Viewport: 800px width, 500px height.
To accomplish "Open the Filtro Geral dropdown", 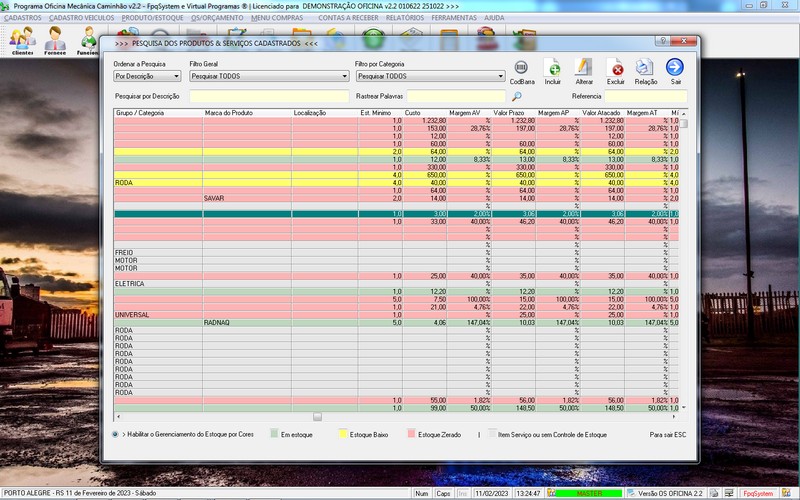I will coord(269,76).
